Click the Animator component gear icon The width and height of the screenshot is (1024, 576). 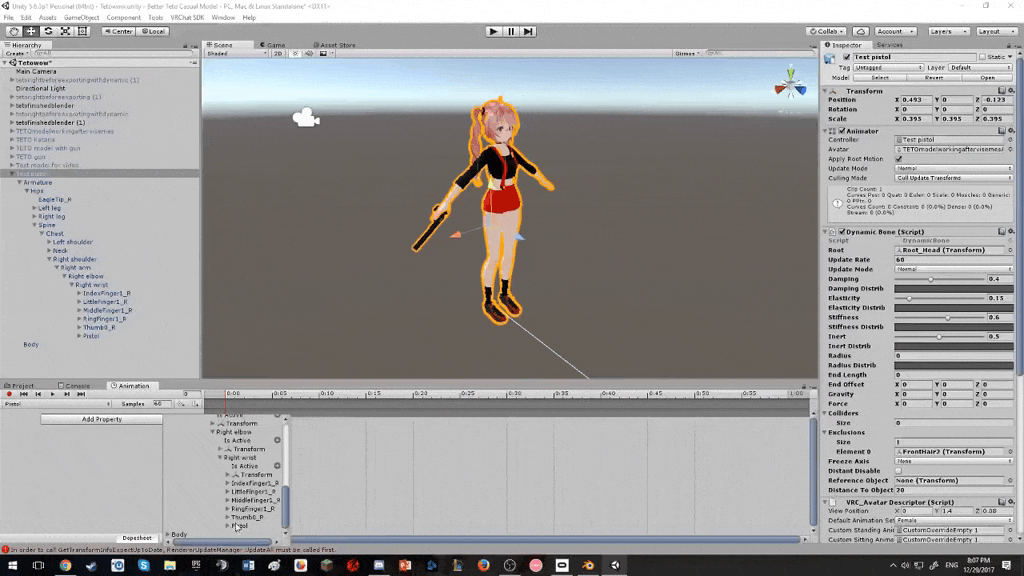point(1010,130)
